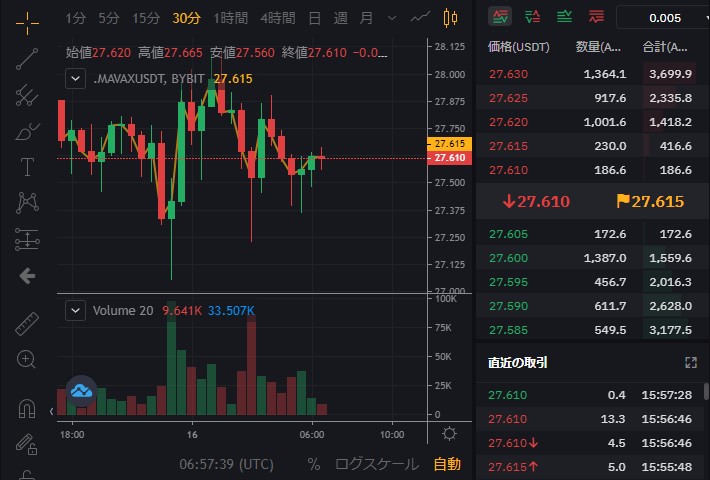710x480 pixels.
Task: Click the 自動 auto scale button
Action: pos(447,464)
